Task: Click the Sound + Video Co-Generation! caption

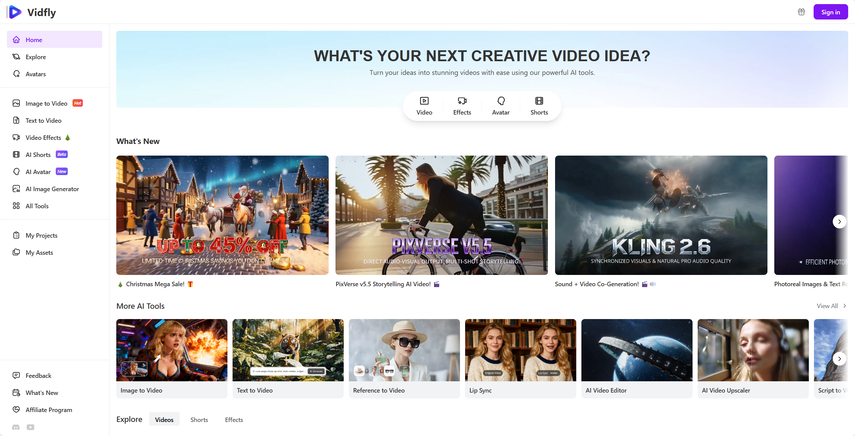Action: tap(606, 284)
